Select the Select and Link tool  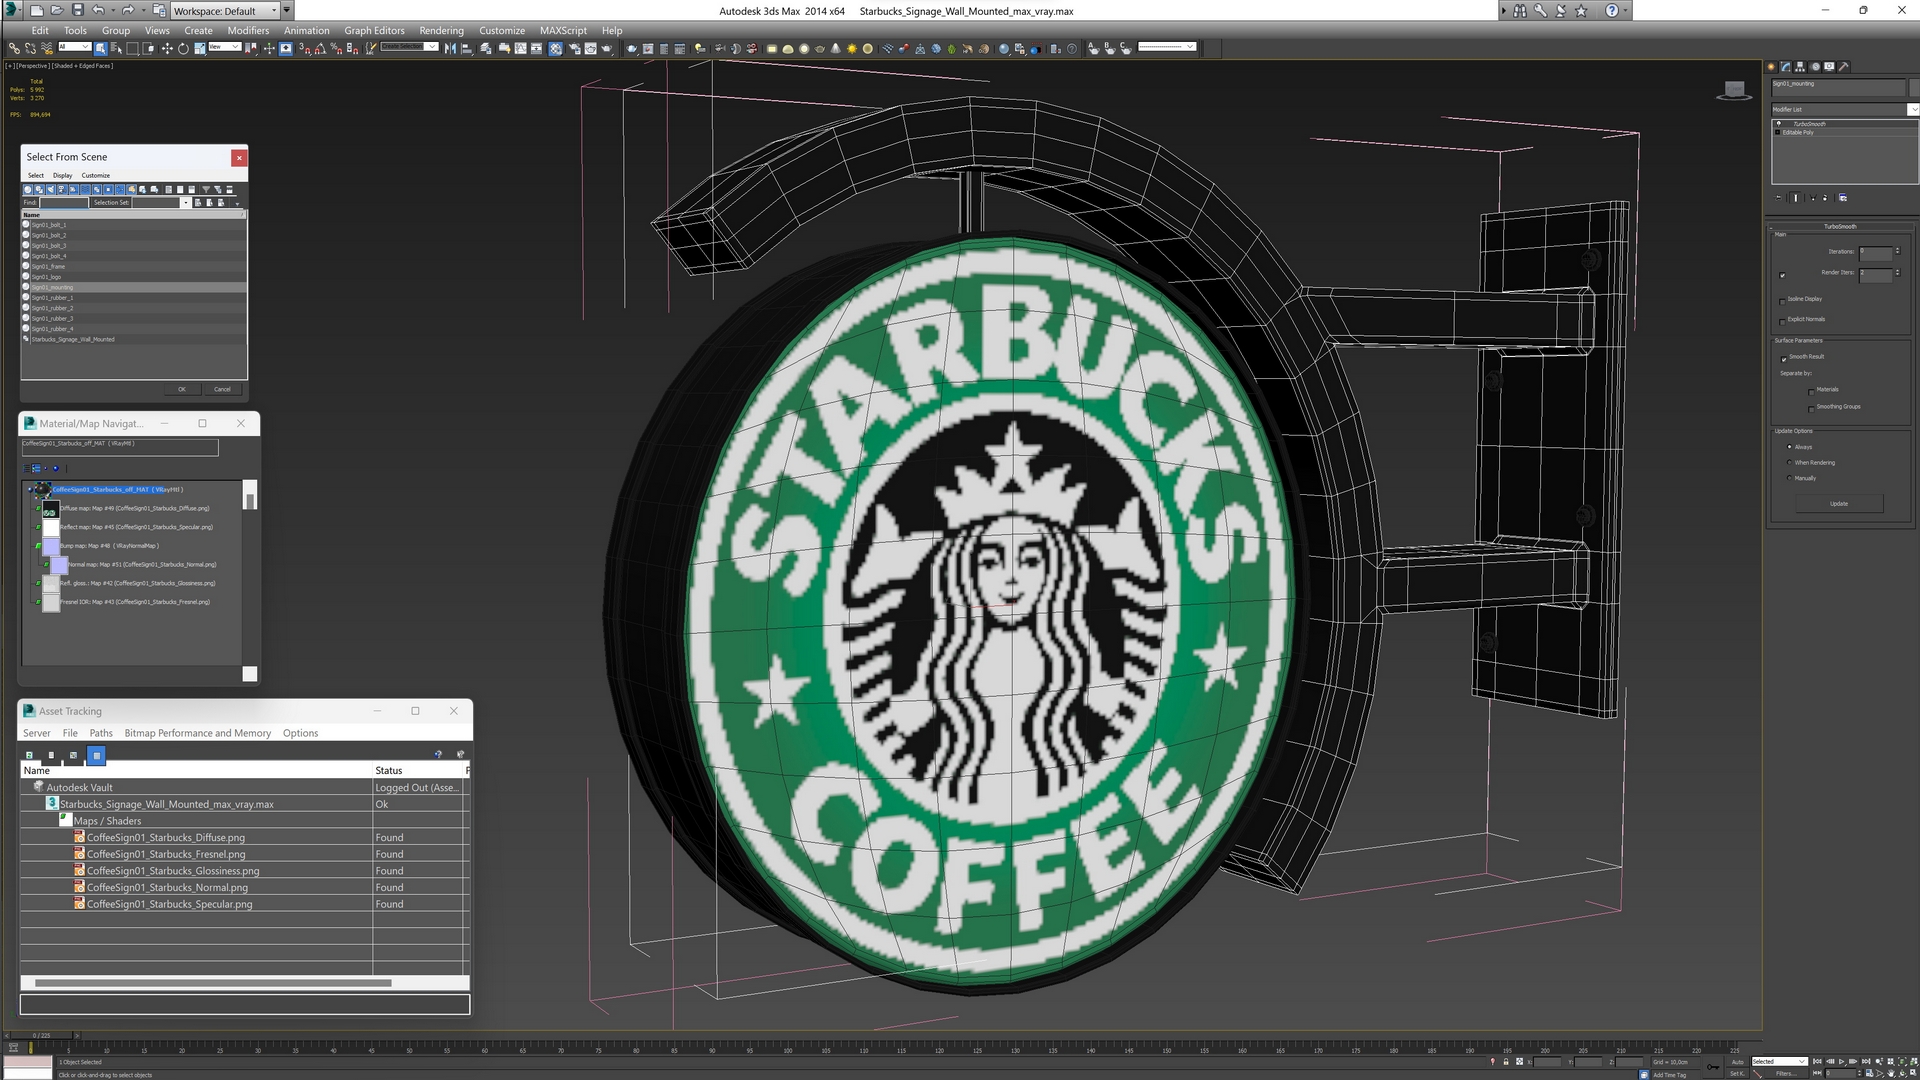14,48
